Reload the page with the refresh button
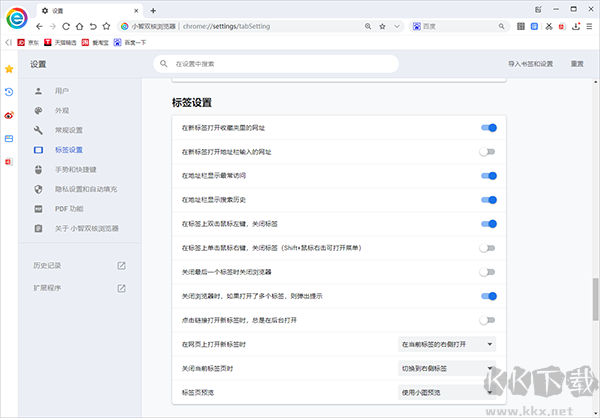This screenshot has width=600, height=418. click(x=66, y=26)
